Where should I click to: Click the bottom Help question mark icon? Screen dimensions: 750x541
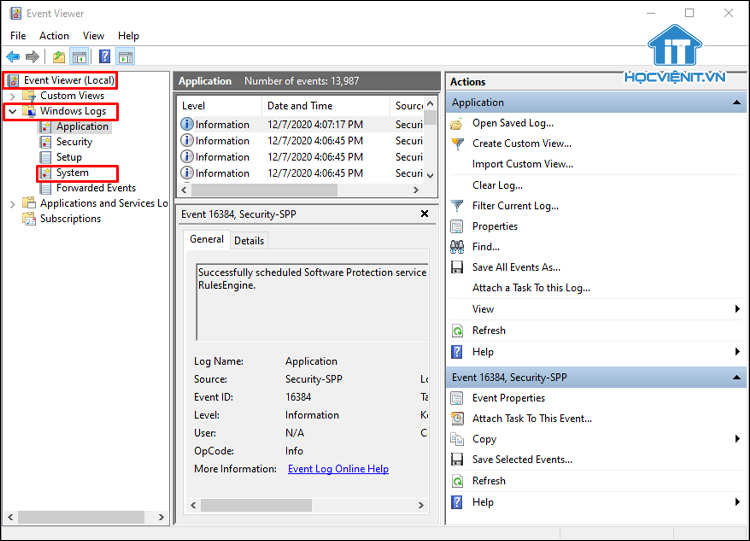coord(457,502)
